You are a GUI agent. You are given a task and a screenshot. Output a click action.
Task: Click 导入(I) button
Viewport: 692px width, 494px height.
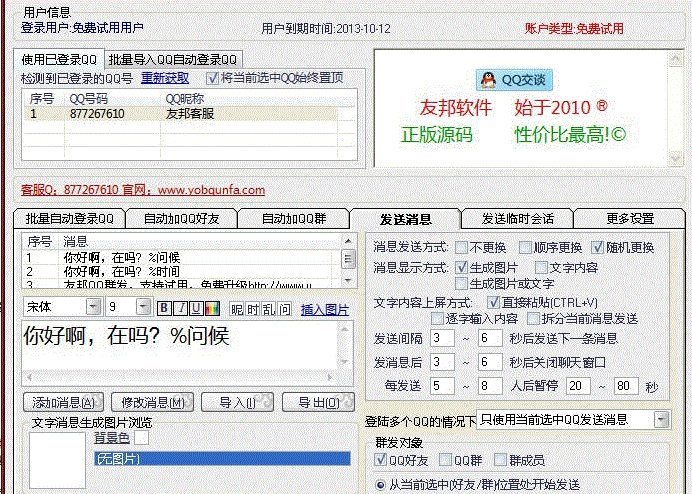(237, 402)
